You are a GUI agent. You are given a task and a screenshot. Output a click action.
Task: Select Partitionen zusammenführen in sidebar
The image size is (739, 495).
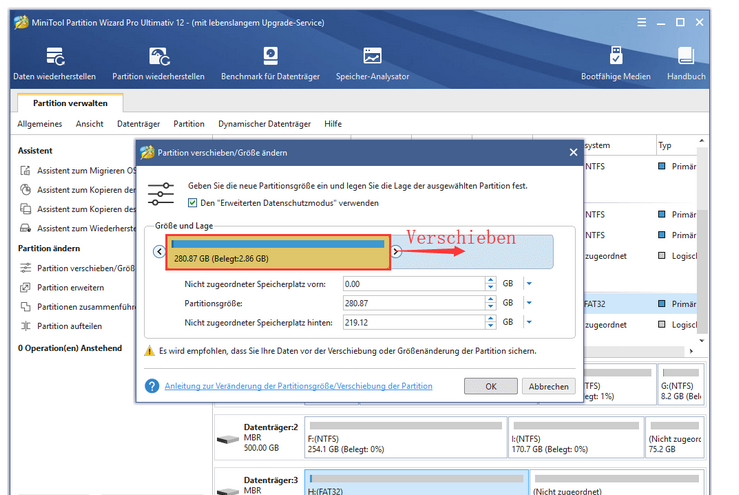pos(77,306)
